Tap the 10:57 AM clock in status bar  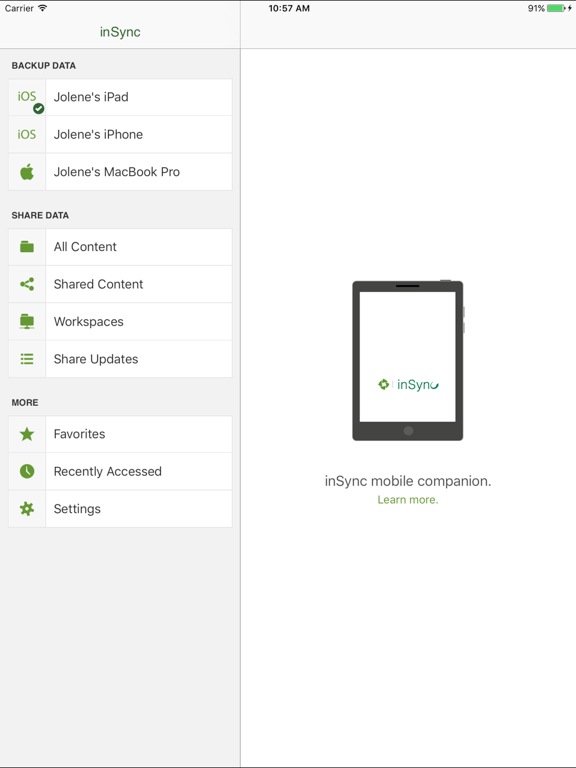click(x=289, y=8)
